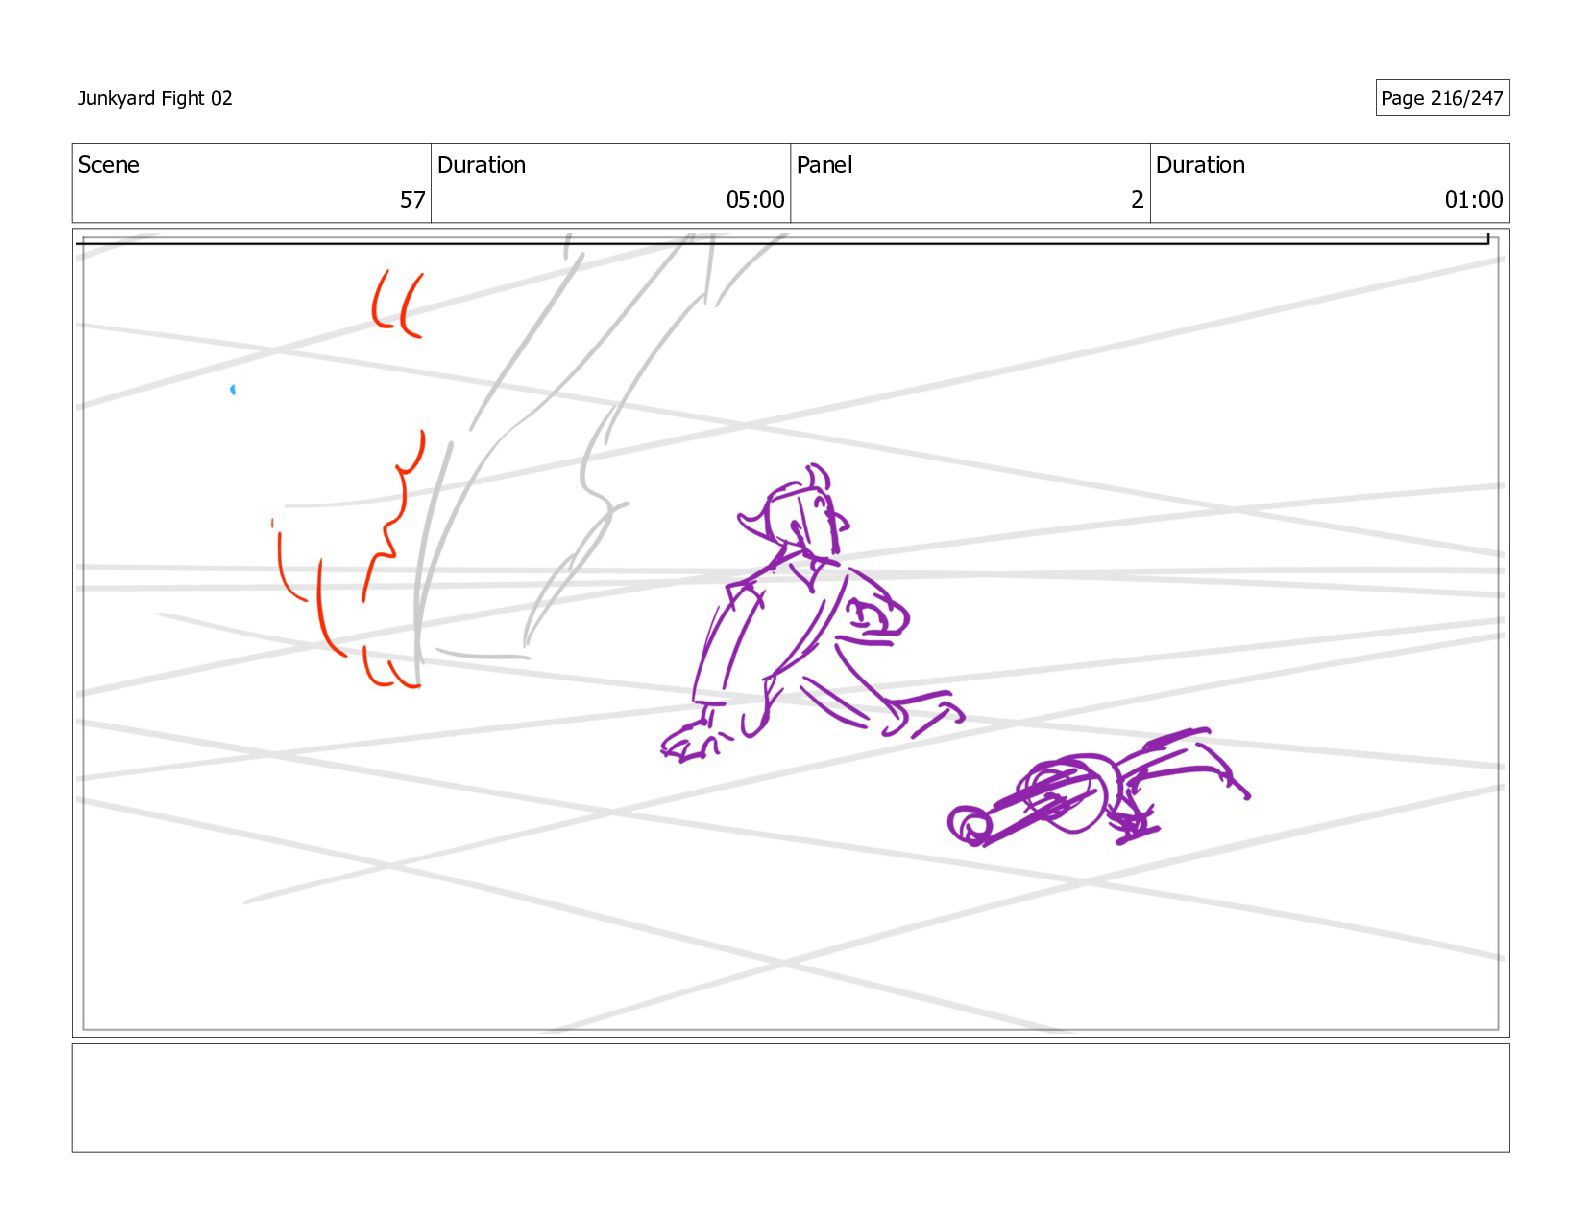Image resolution: width=1584 pixels, height=1224 pixels.
Task: Click the scene duration value '05:00'
Action: point(755,200)
